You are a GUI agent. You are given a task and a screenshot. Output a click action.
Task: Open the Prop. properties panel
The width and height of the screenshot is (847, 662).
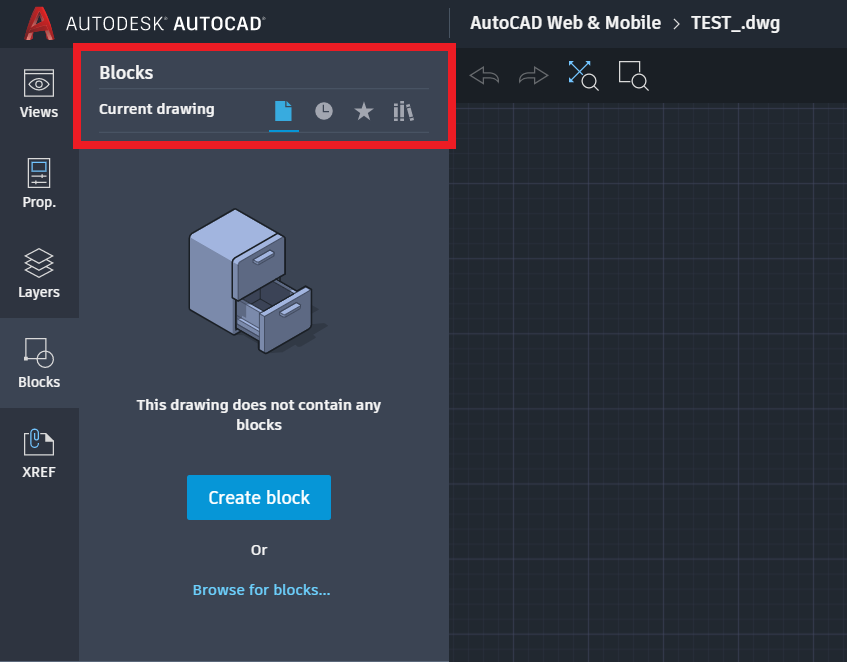(39, 183)
